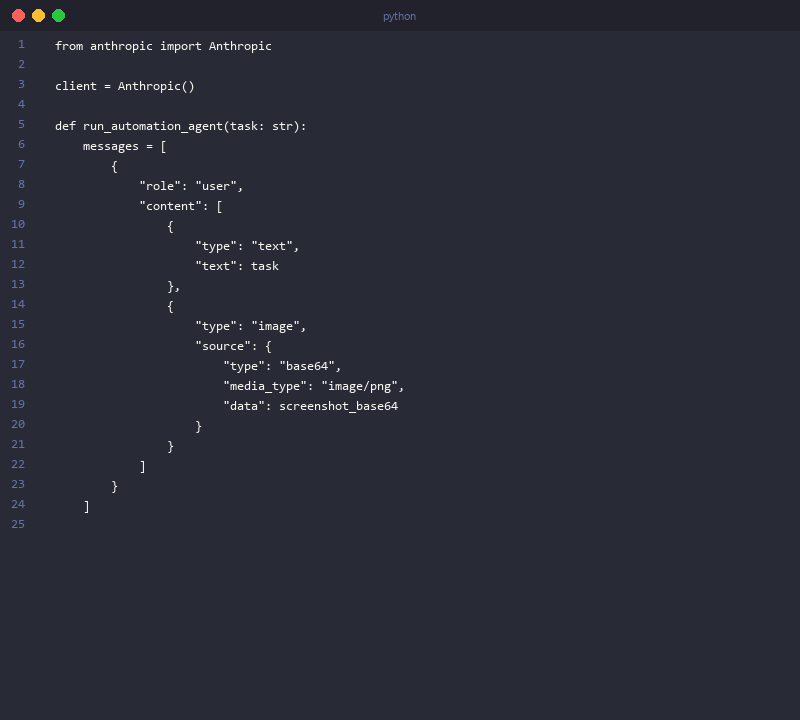Click the "python" title label
This screenshot has height=720, width=800.
coord(399,16)
